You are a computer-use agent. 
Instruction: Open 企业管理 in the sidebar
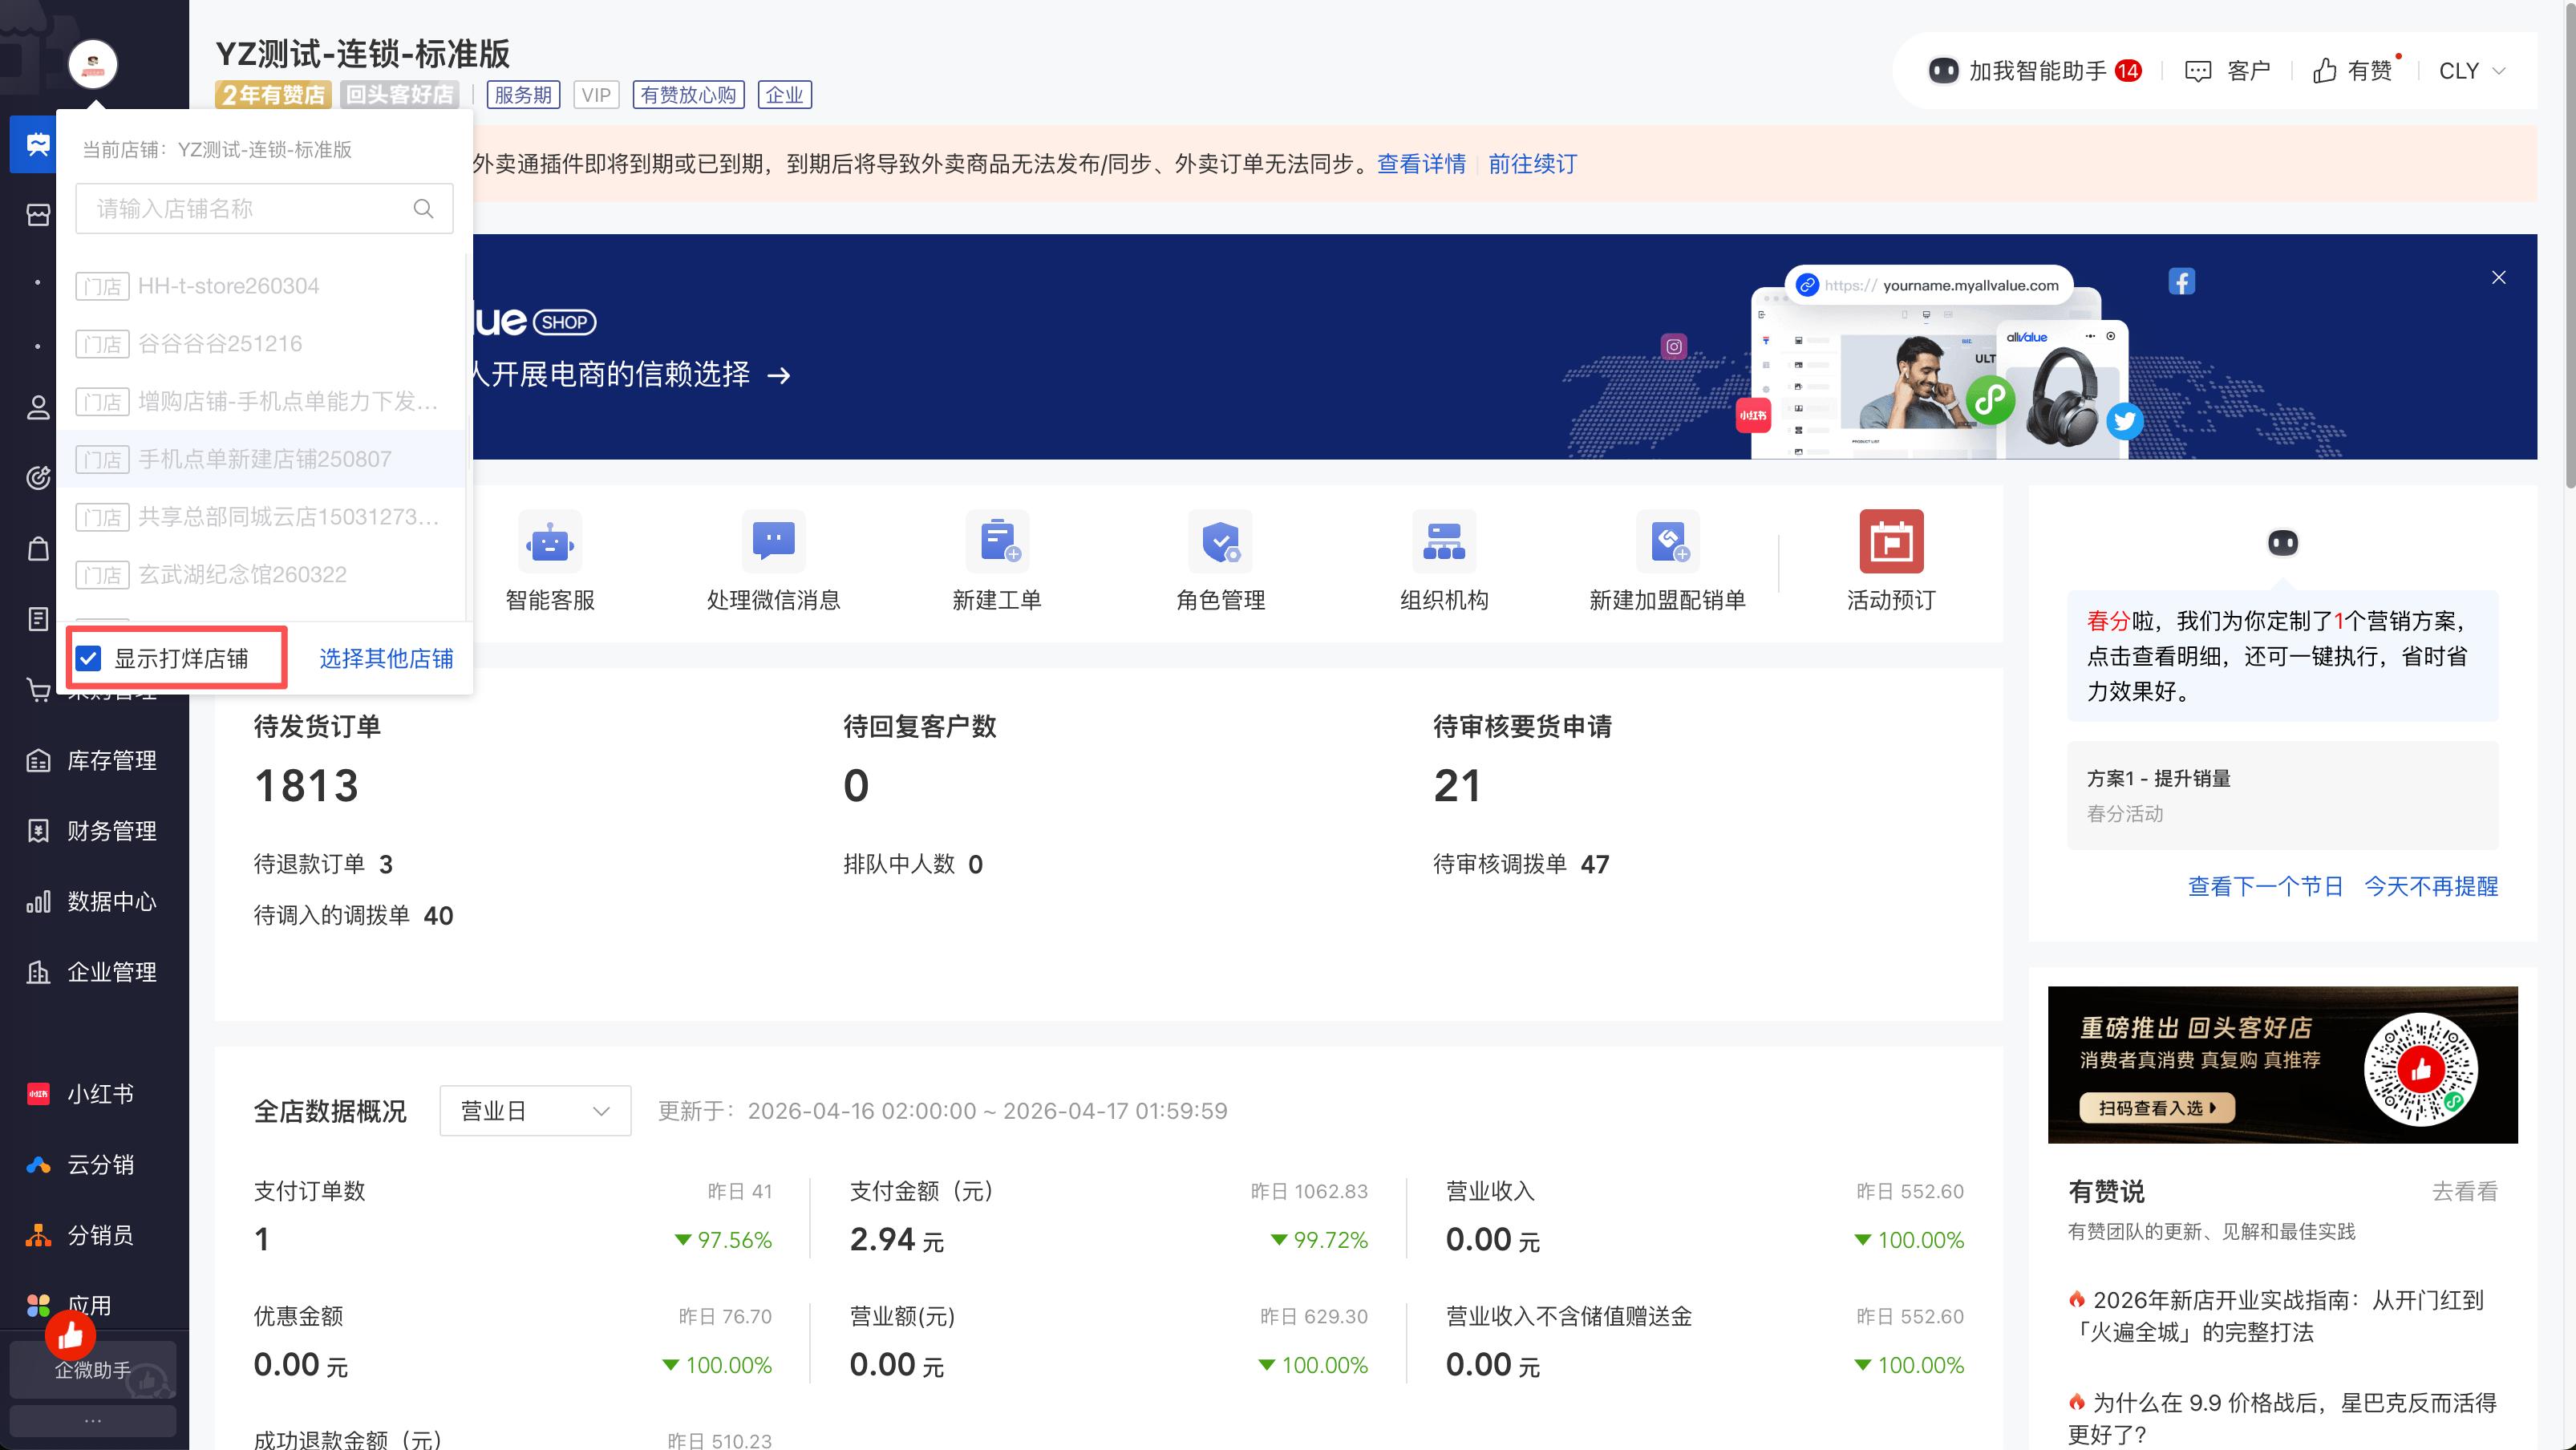pos(93,972)
